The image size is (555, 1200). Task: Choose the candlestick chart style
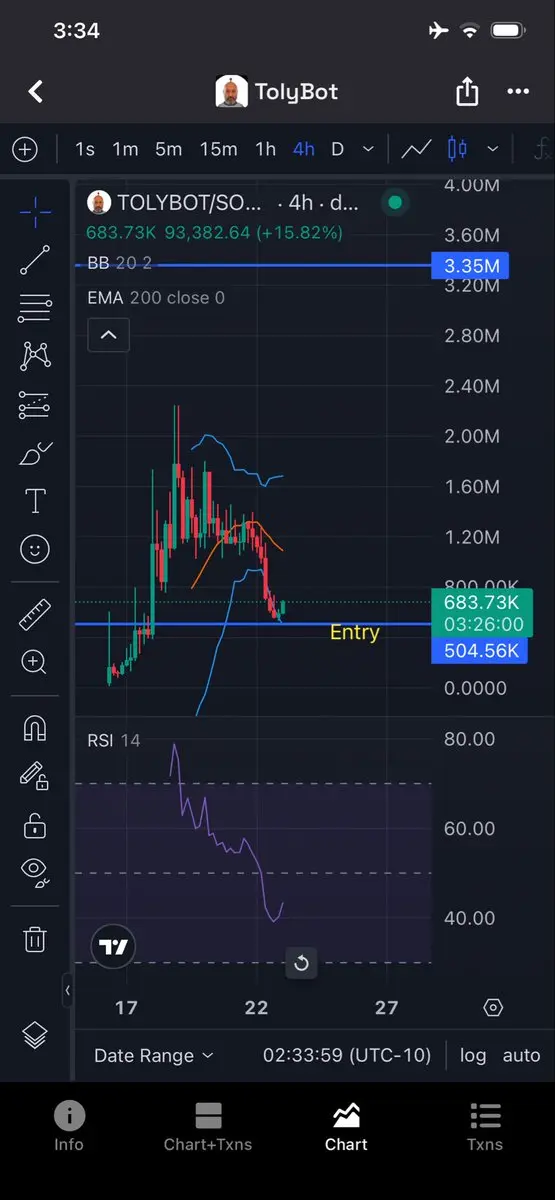point(457,149)
